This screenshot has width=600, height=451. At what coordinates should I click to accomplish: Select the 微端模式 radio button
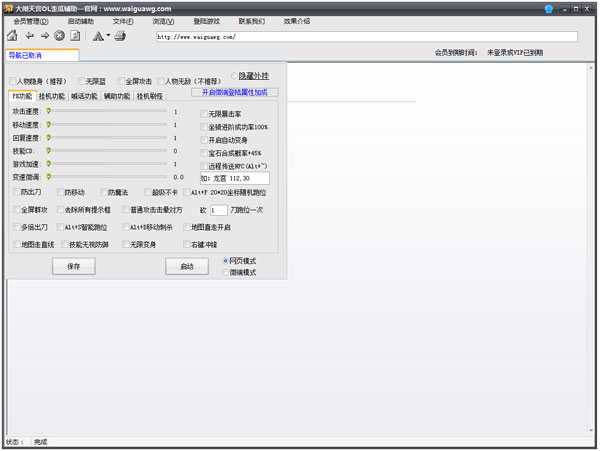pos(226,272)
